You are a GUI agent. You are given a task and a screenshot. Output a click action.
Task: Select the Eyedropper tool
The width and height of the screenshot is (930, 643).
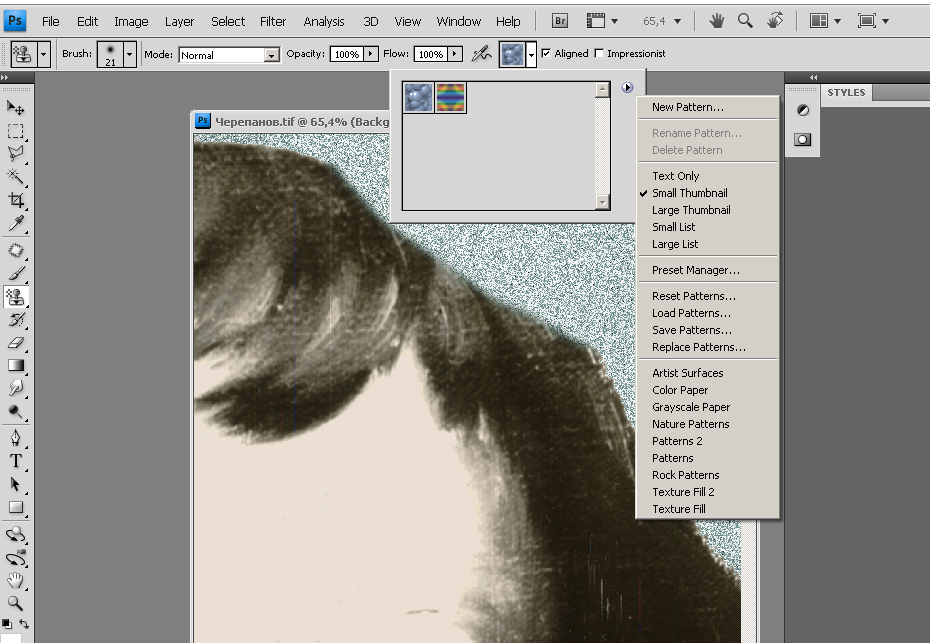(16, 224)
